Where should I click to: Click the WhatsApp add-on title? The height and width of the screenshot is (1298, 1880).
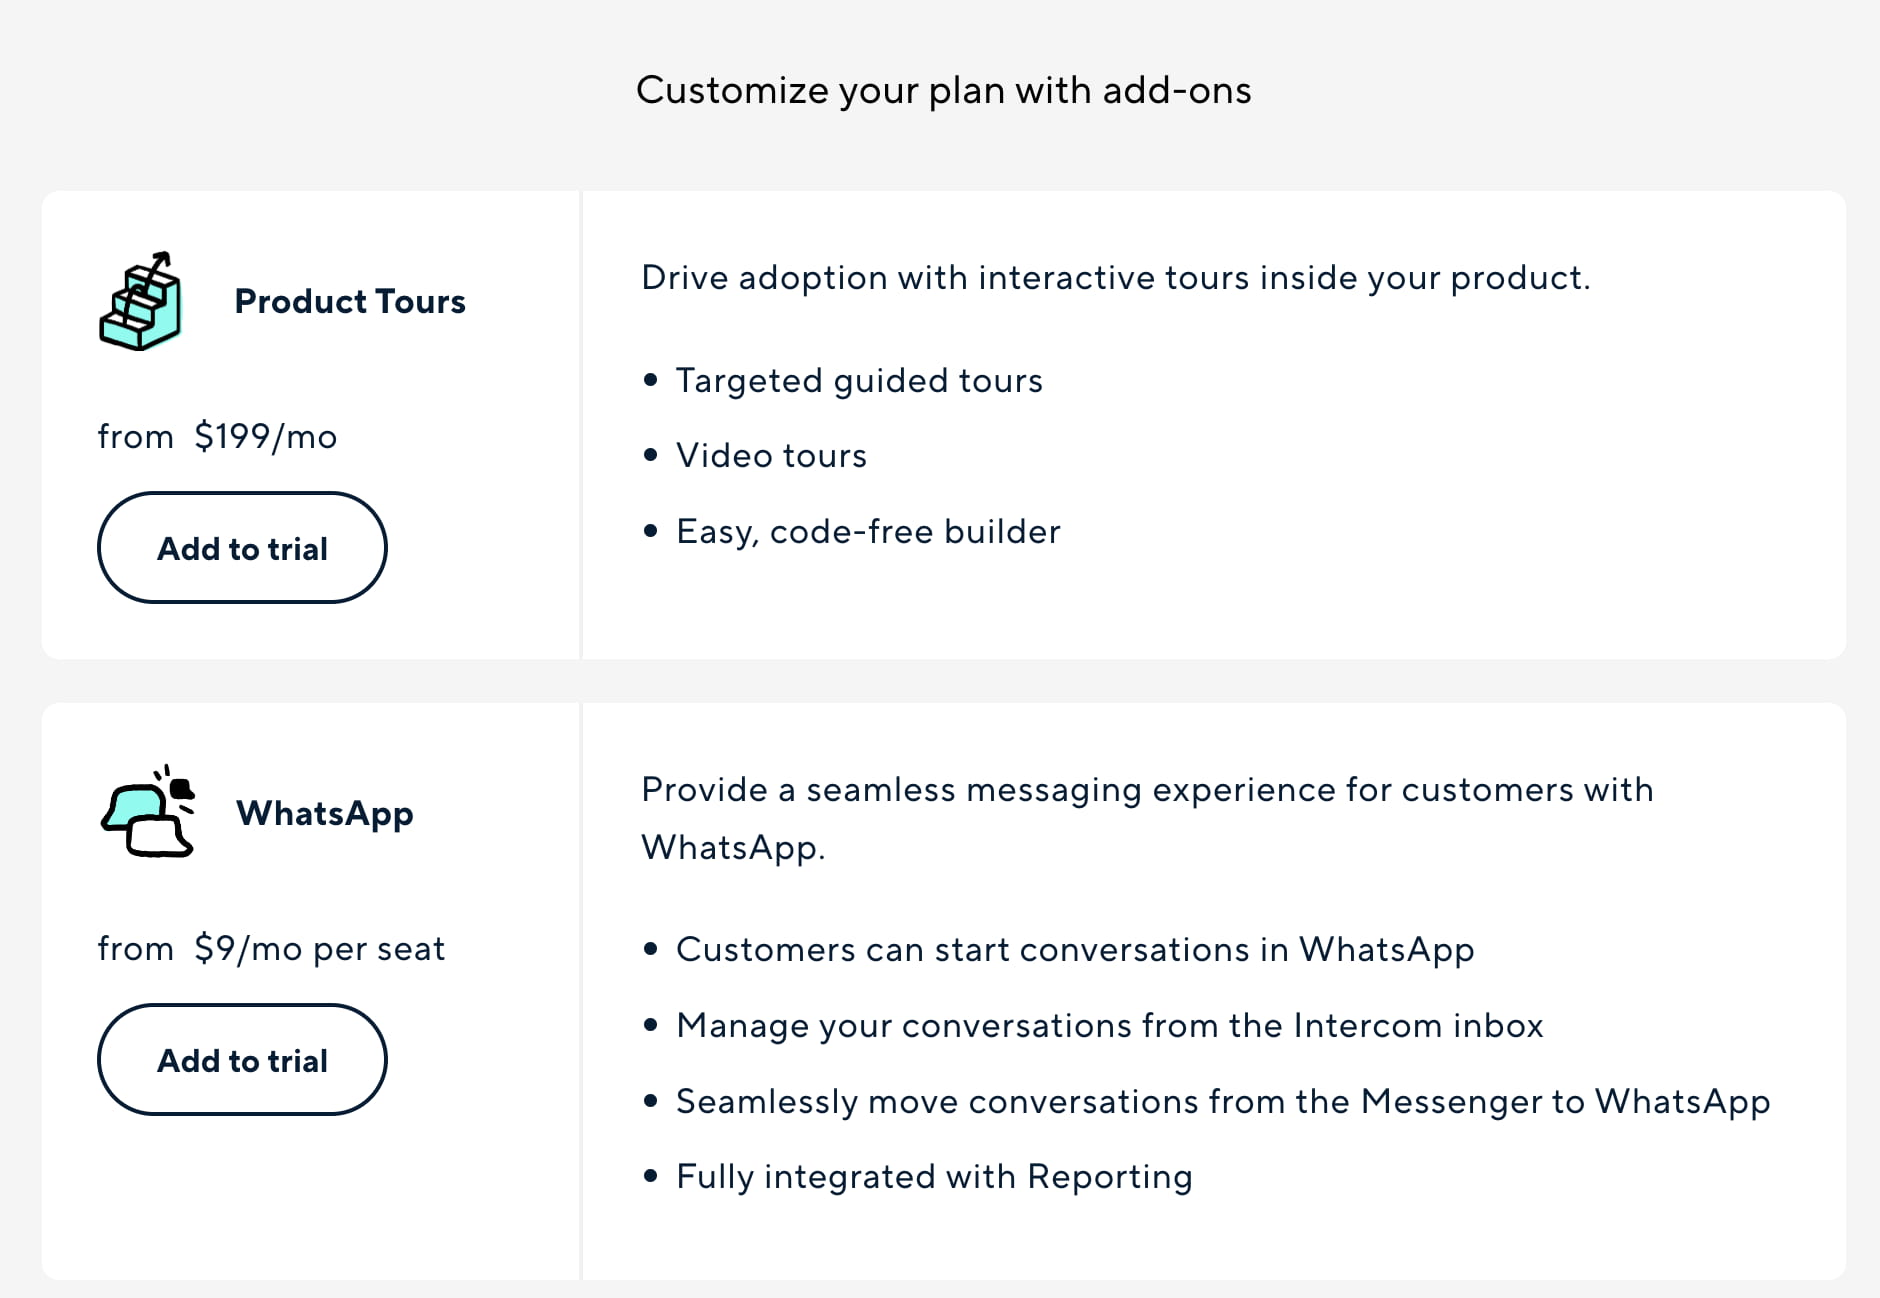point(325,813)
